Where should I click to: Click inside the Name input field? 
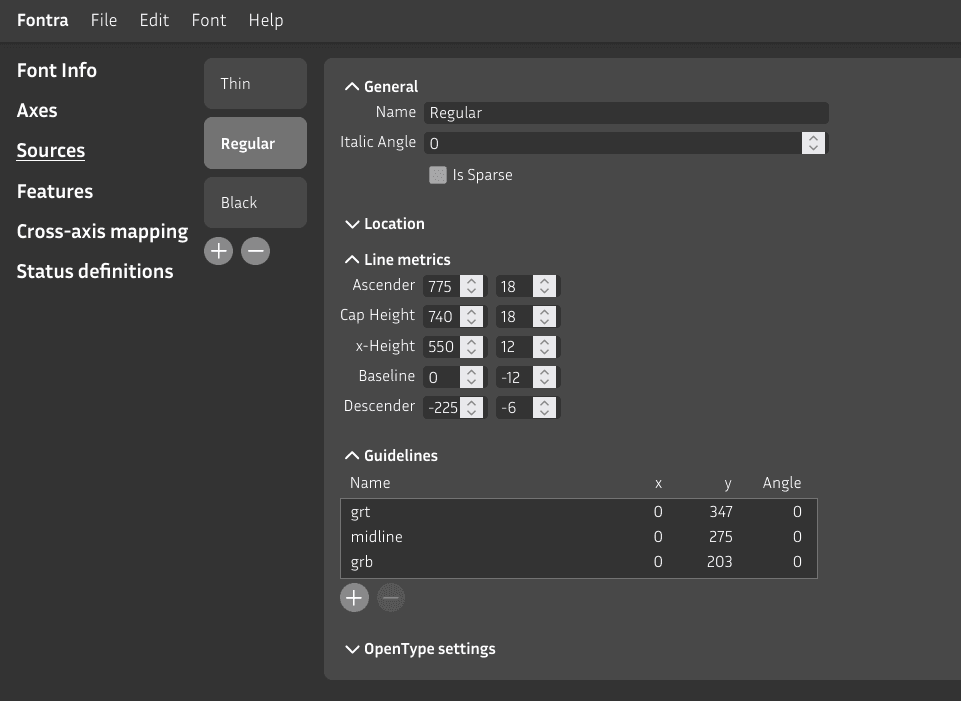click(x=625, y=112)
